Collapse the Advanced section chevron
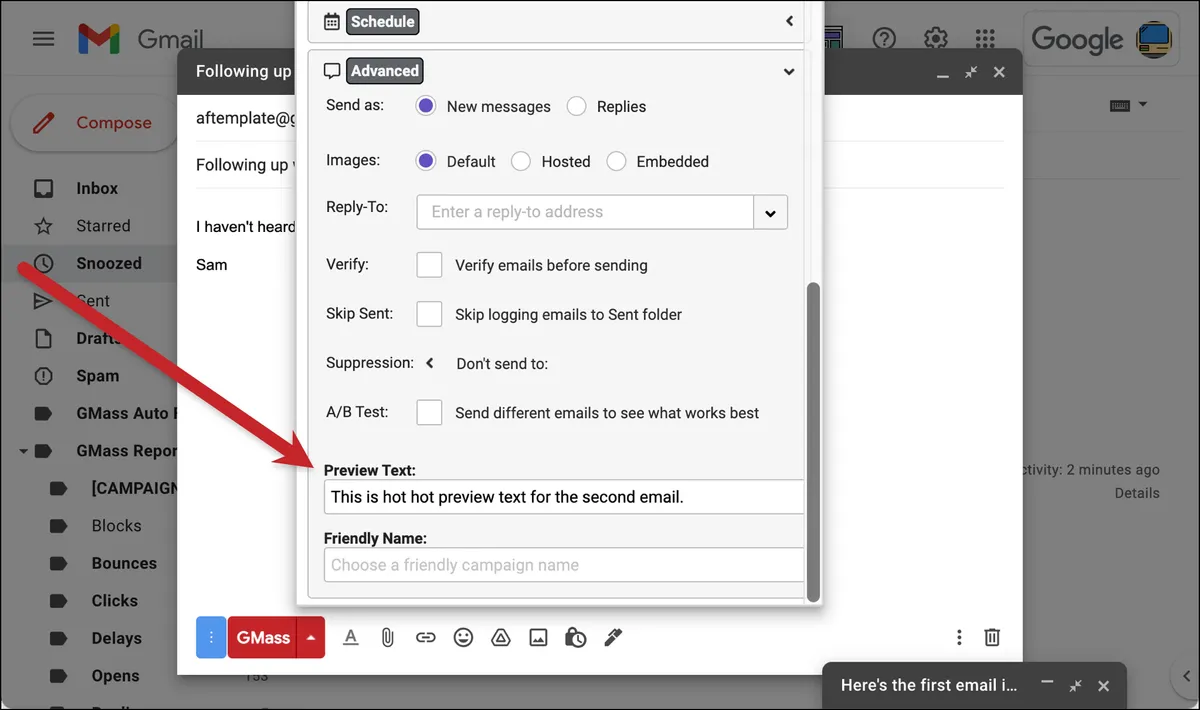The image size is (1200, 710). (x=789, y=72)
